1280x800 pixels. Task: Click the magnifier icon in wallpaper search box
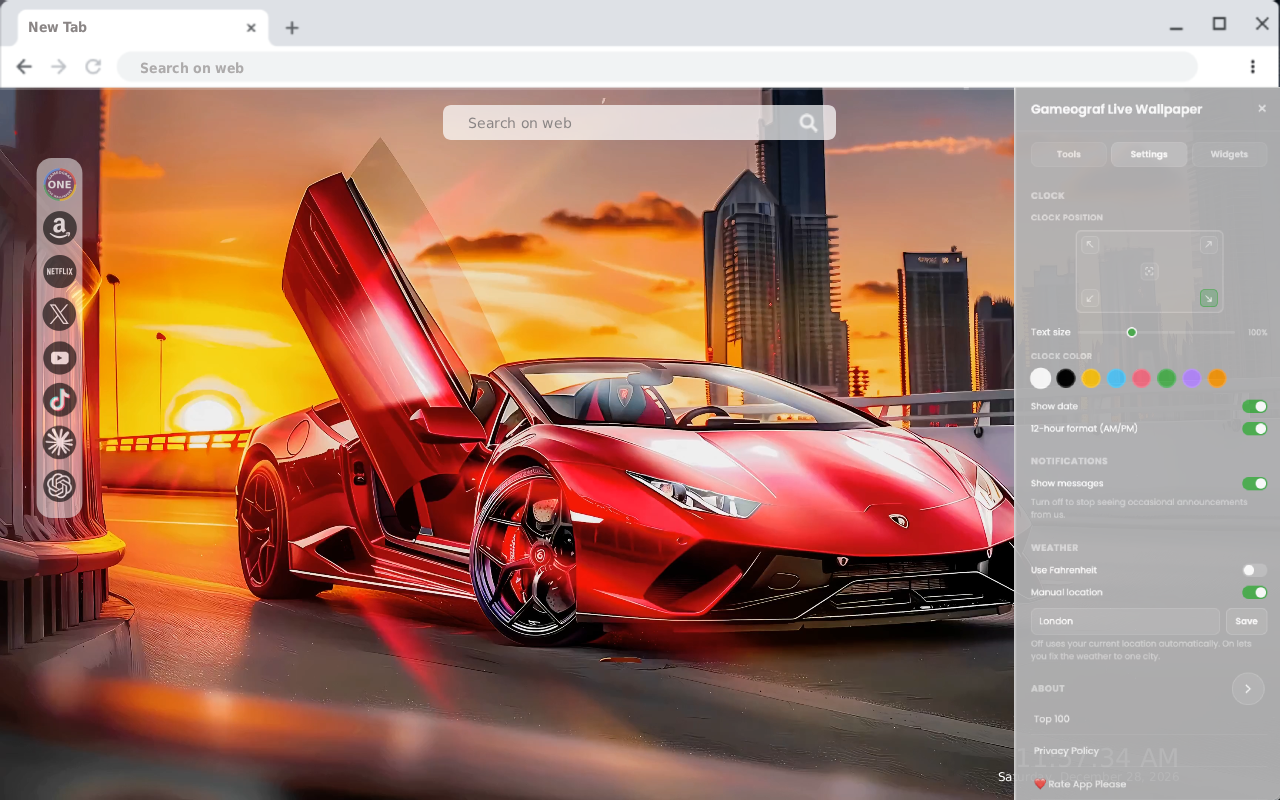[x=808, y=123]
